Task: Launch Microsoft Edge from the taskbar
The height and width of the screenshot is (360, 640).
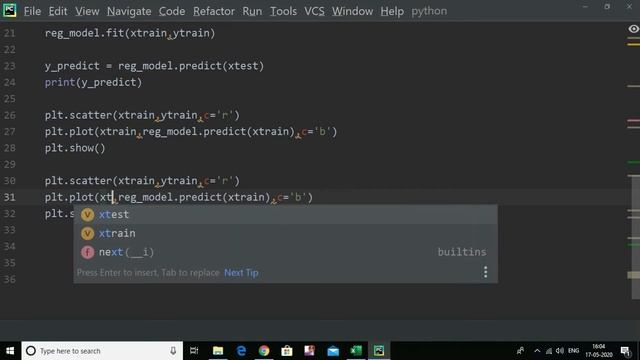Action: pos(241,351)
